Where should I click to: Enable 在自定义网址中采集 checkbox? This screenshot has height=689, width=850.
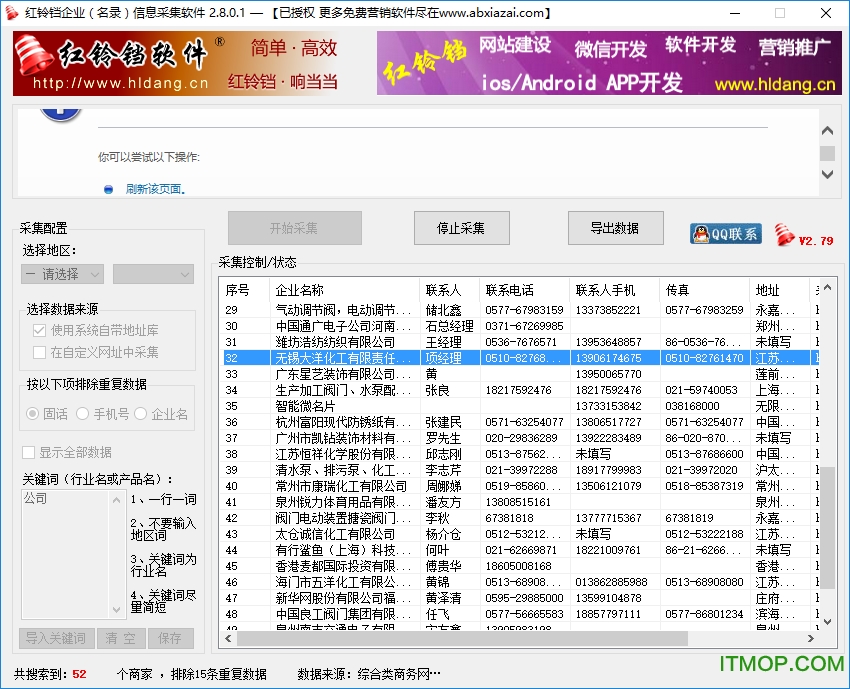pyautogui.click(x=39, y=352)
